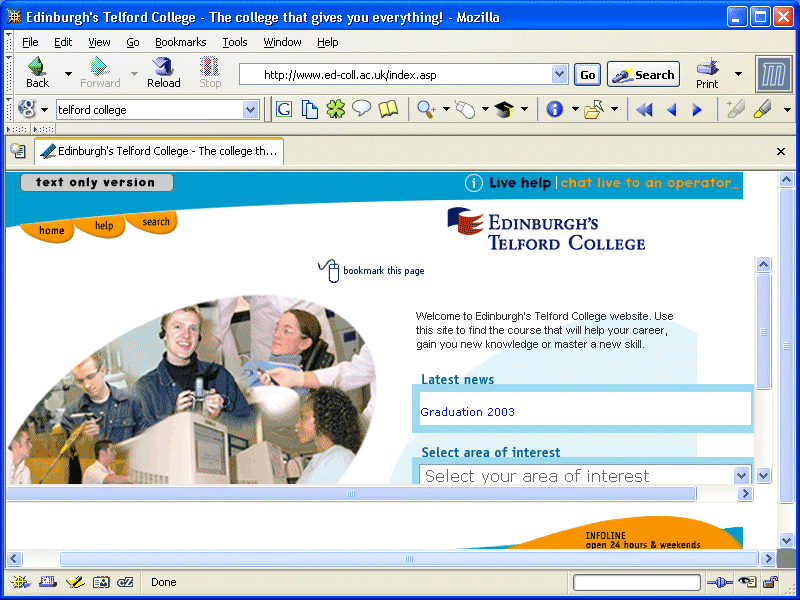Image resolution: width=800 pixels, height=600 pixels.
Task: Click the orange 'help' page button
Action: pyautogui.click(x=103, y=226)
